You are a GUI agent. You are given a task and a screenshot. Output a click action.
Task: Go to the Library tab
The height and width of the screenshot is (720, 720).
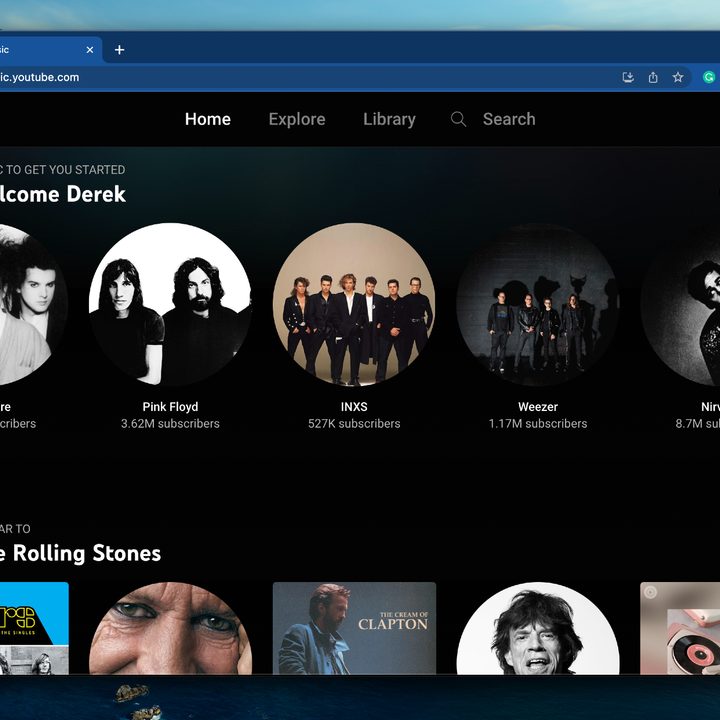(389, 119)
